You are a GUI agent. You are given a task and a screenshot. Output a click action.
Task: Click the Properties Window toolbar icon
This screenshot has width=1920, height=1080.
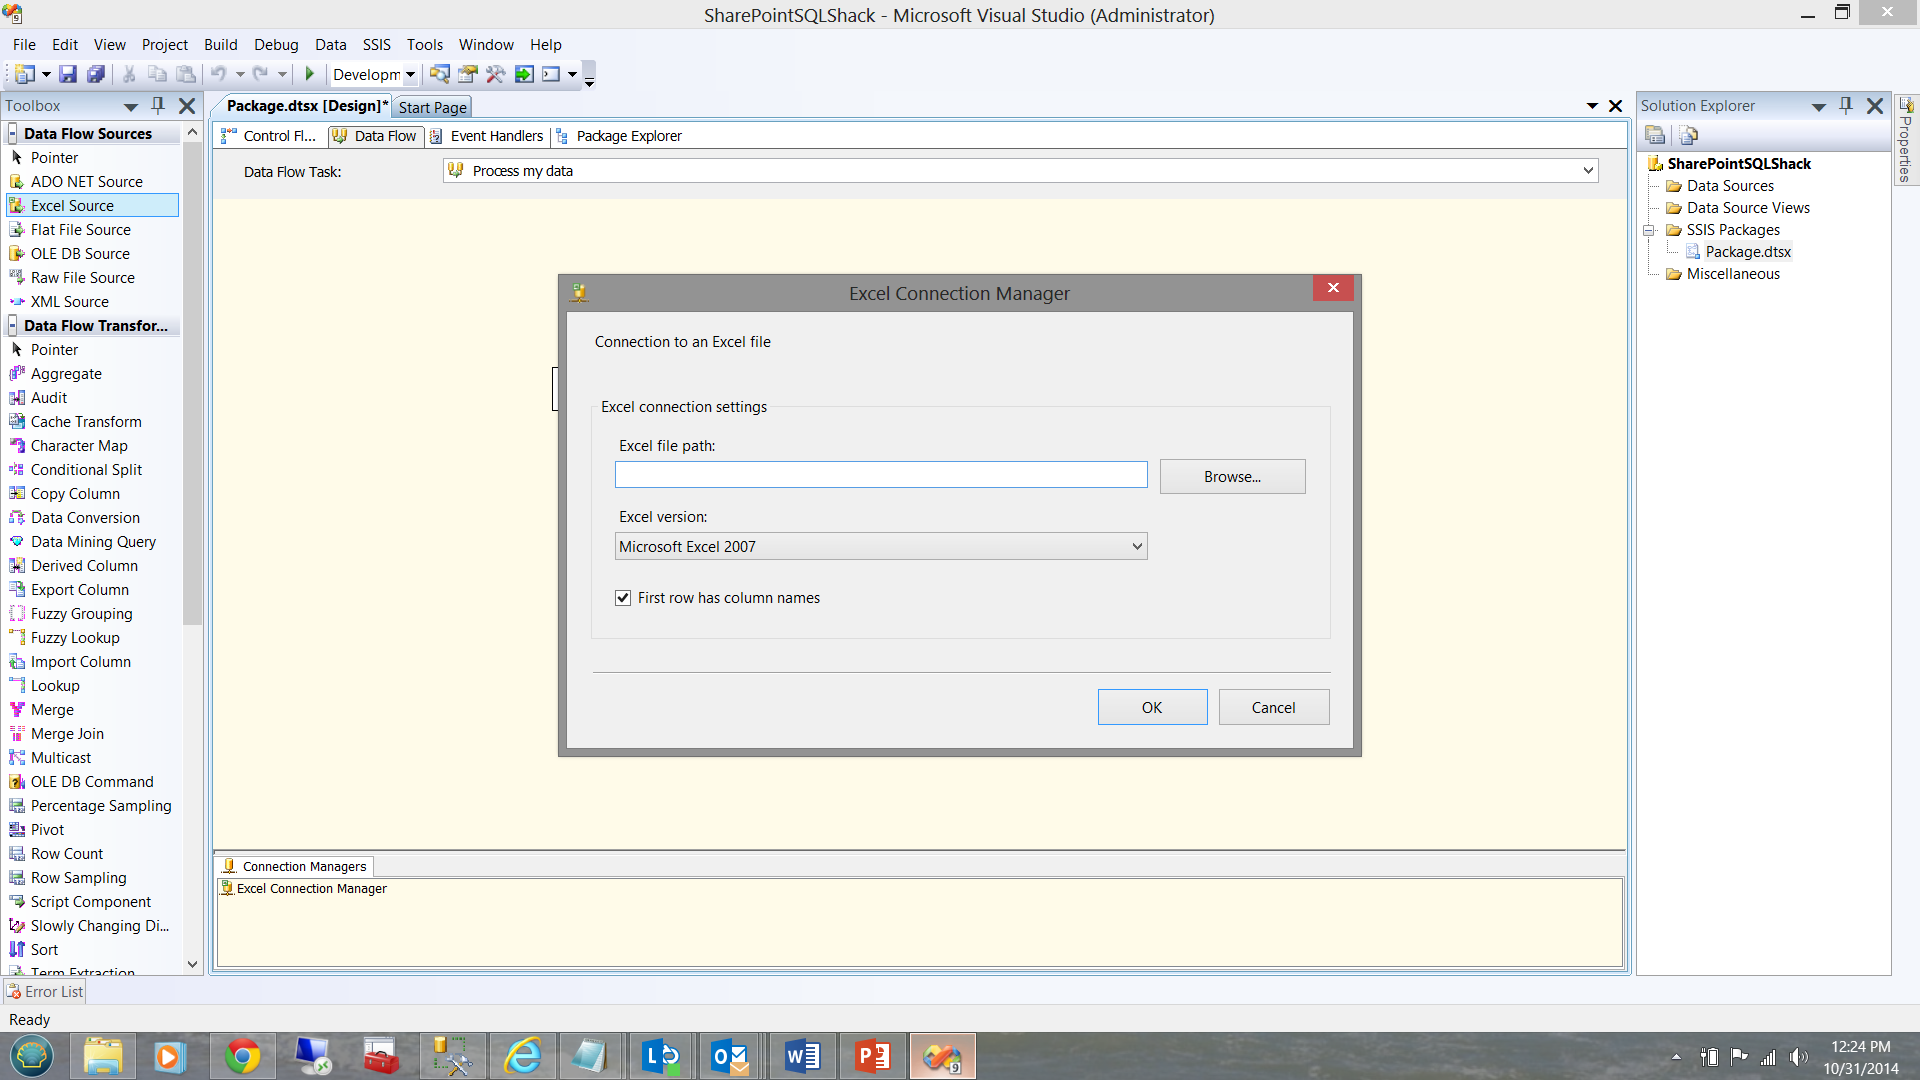(x=467, y=74)
